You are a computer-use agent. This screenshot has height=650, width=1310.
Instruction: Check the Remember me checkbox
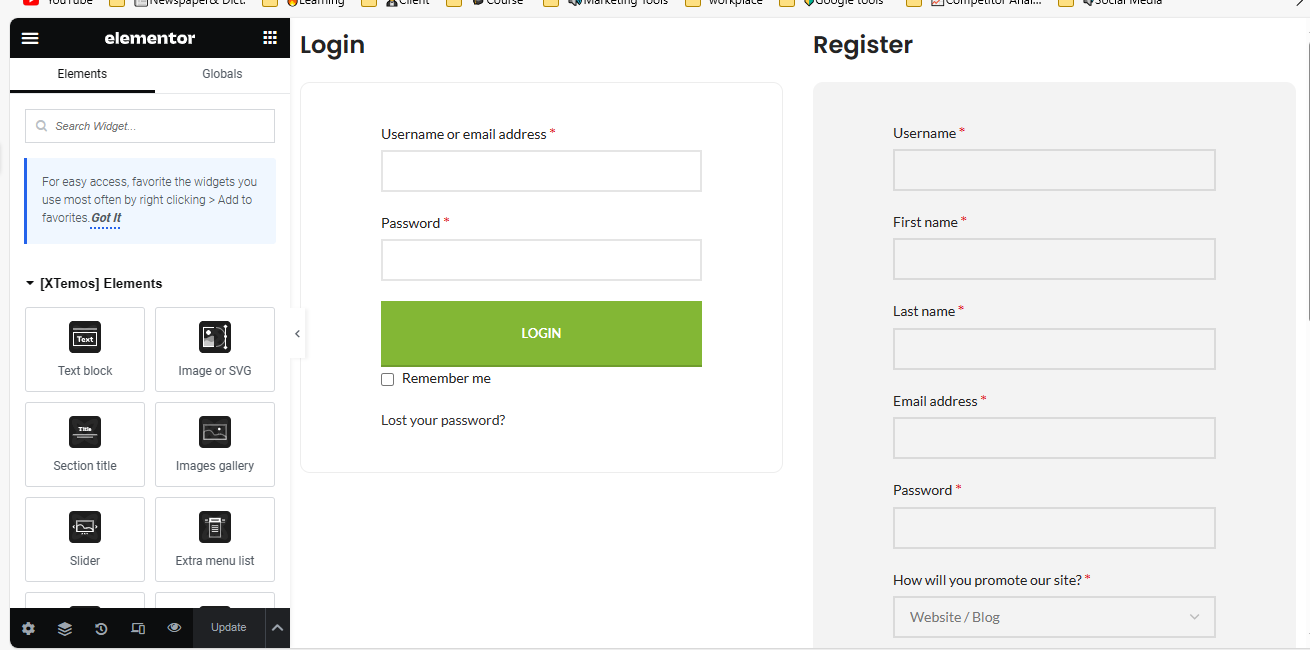pyautogui.click(x=388, y=380)
